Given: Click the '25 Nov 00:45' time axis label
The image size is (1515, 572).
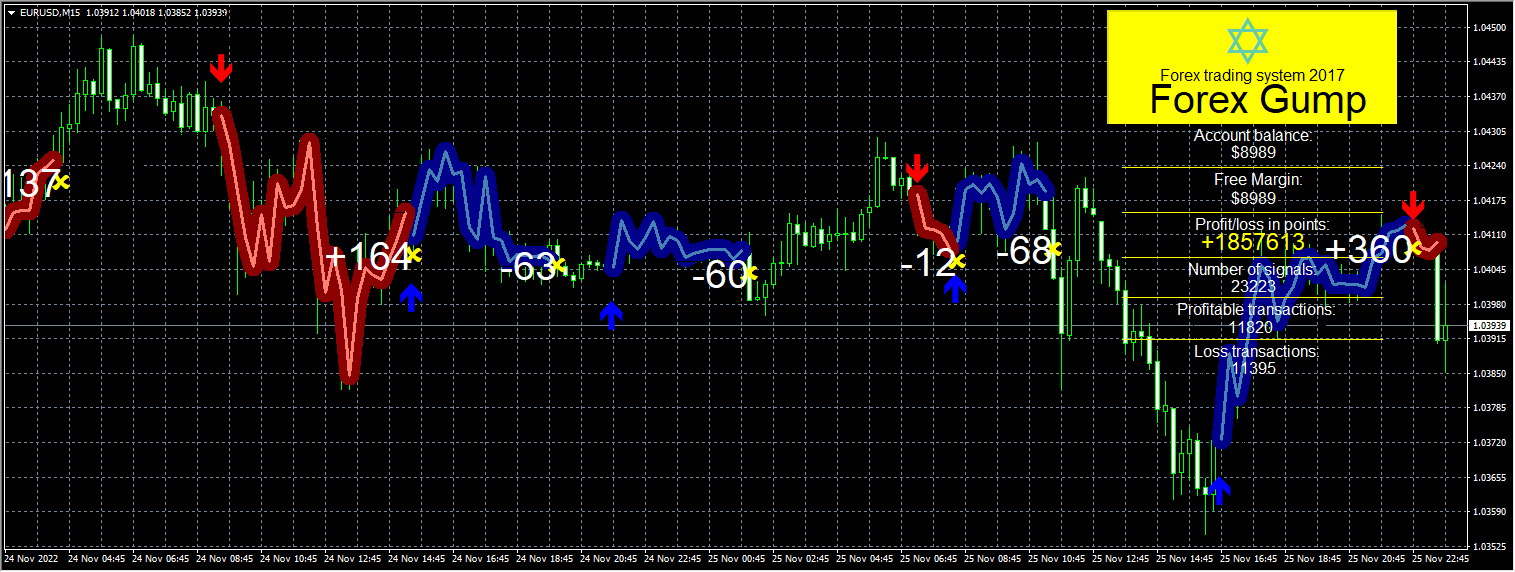Looking at the screenshot, I should (x=739, y=558).
